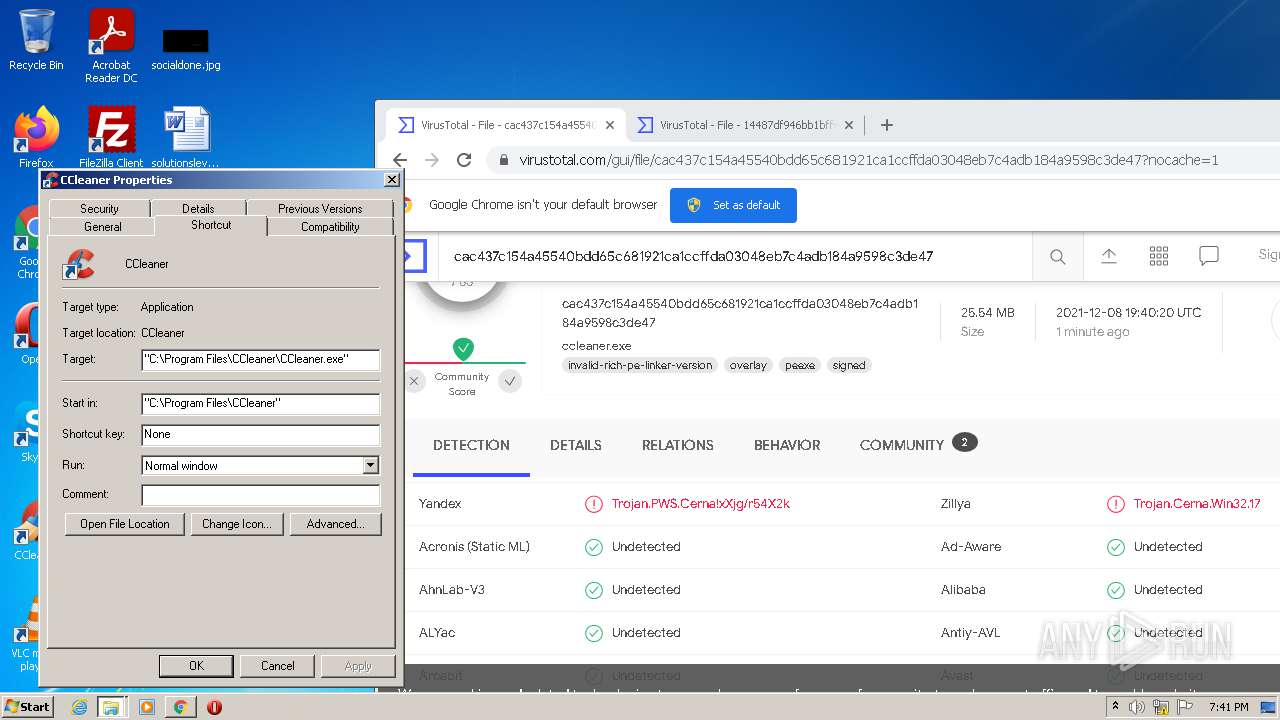
Task: Click the signed tag
Action: pyautogui.click(x=849, y=365)
